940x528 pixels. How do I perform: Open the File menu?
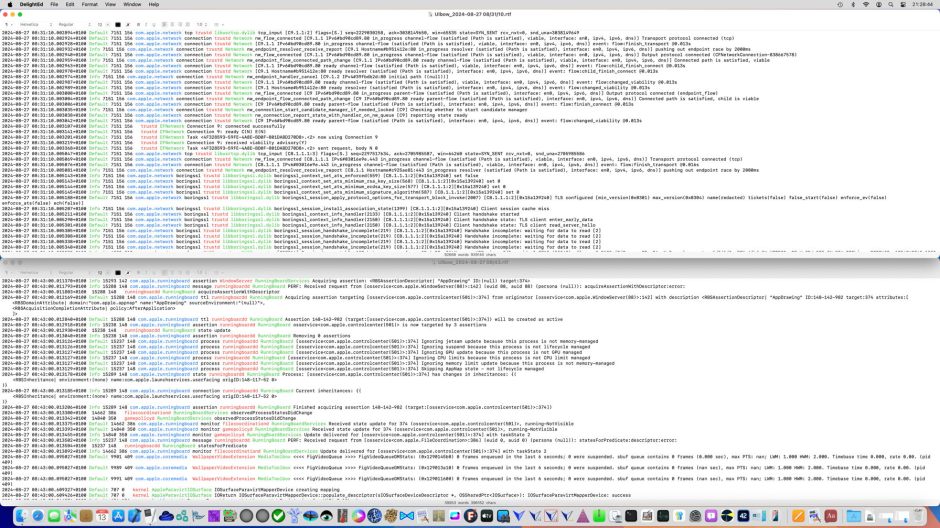coord(54,4)
